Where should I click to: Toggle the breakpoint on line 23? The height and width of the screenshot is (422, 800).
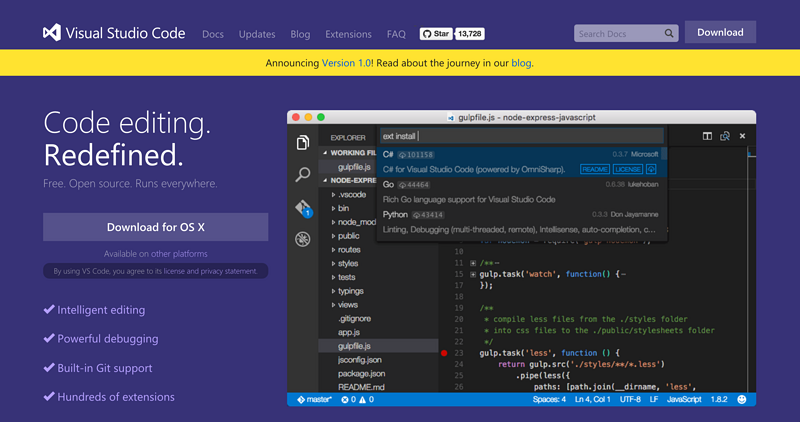pos(444,352)
